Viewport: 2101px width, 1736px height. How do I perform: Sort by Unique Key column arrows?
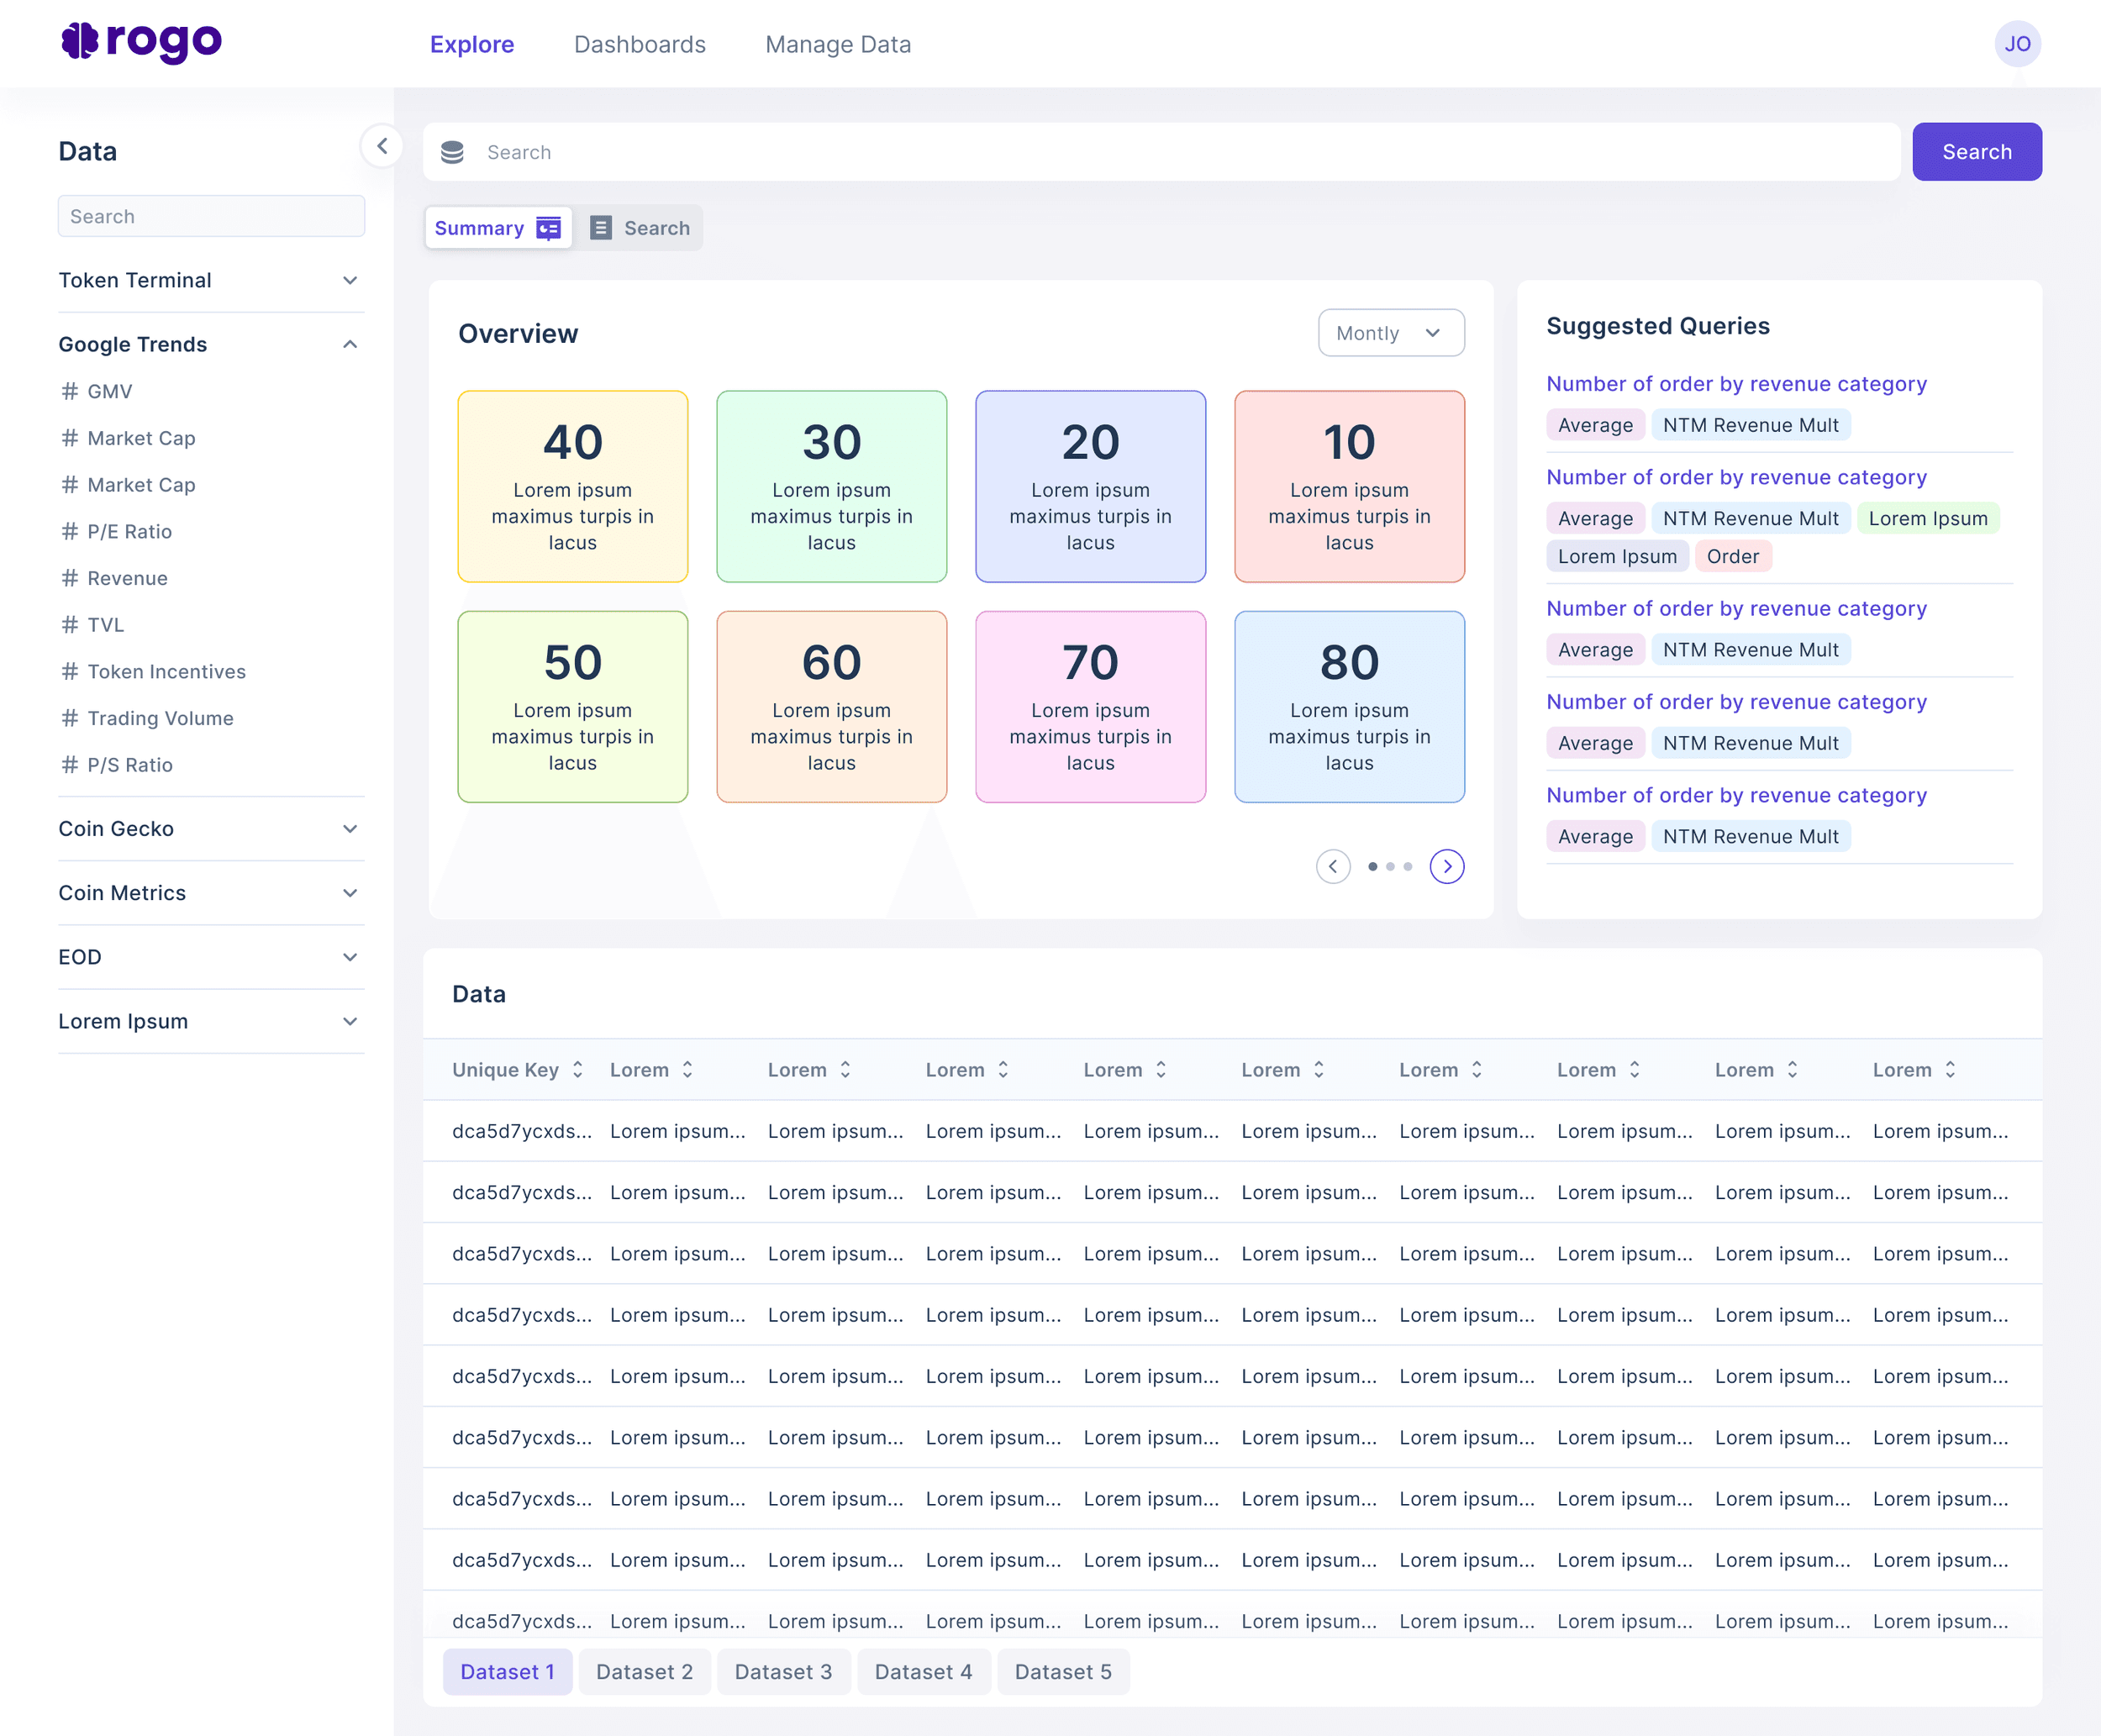pyautogui.click(x=578, y=1069)
